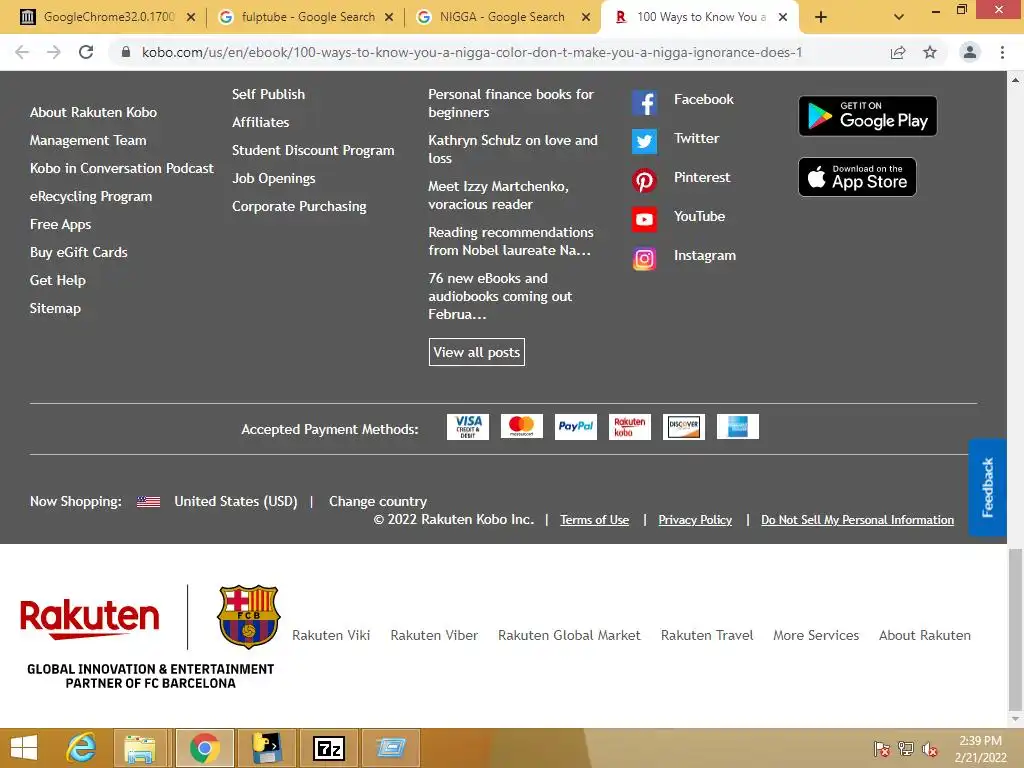The width and height of the screenshot is (1024, 768).
Task: Open Kobo in Conversation Podcast link
Action: (x=121, y=168)
